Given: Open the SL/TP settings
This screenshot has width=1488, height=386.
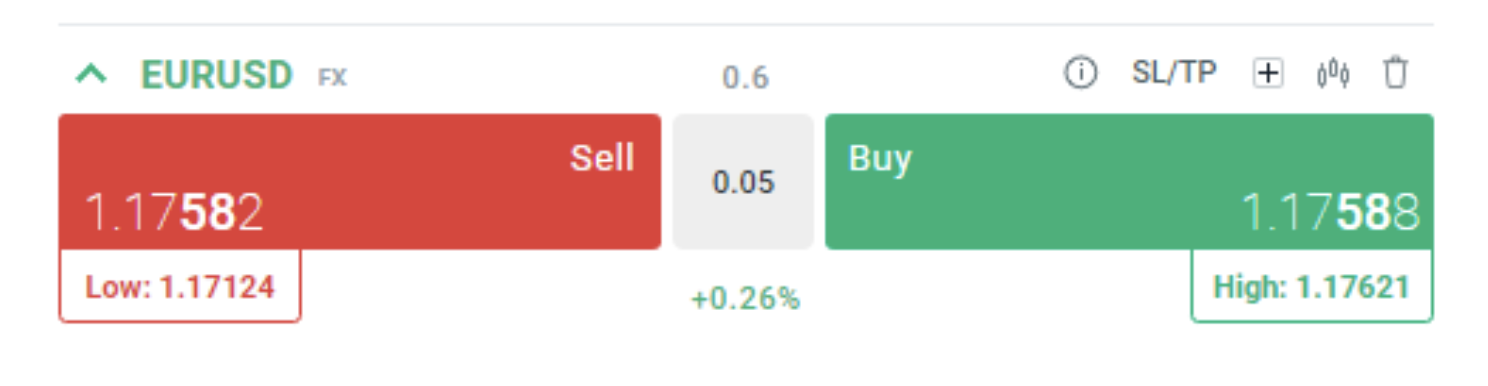Looking at the screenshot, I should [x=1174, y=73].
